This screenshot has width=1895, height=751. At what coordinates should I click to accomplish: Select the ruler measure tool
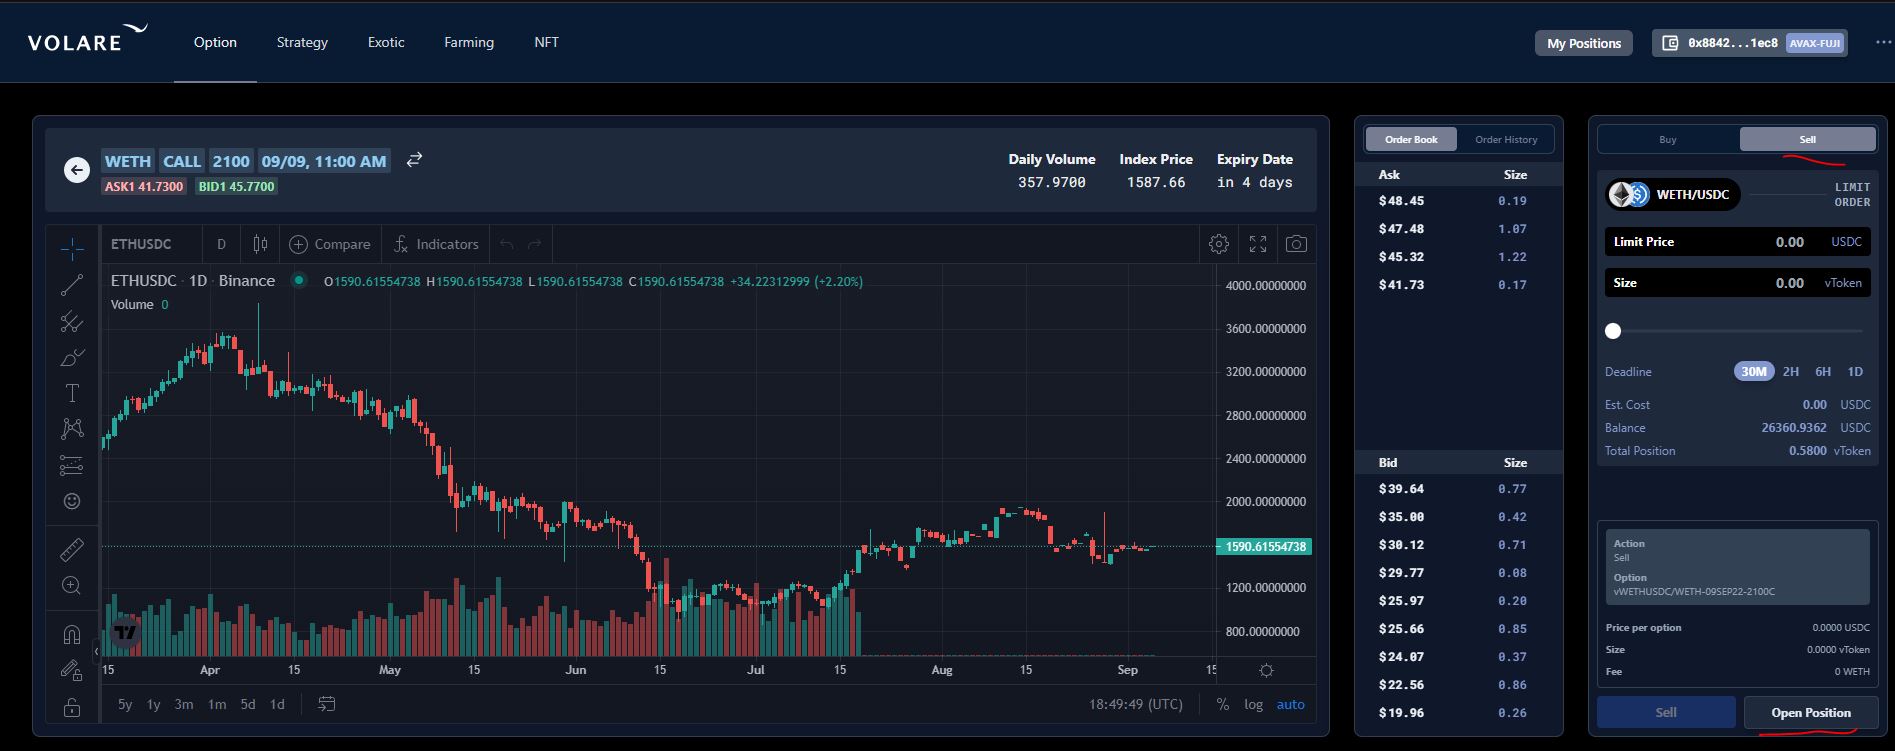72,549
